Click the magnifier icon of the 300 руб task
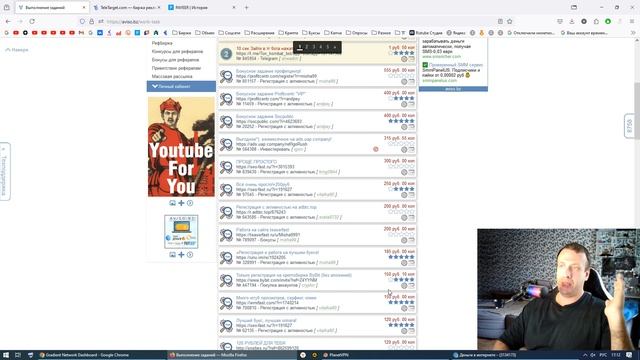This screenshot has height=360, width=640. click(226, 167)
